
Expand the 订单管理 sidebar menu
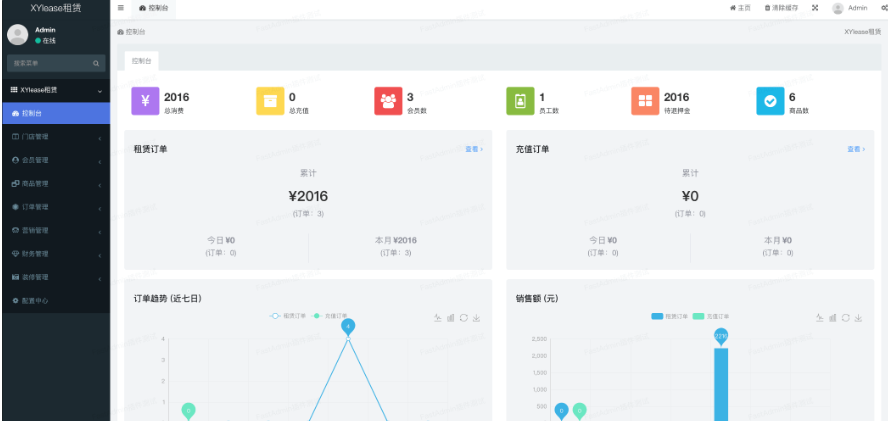55,207
